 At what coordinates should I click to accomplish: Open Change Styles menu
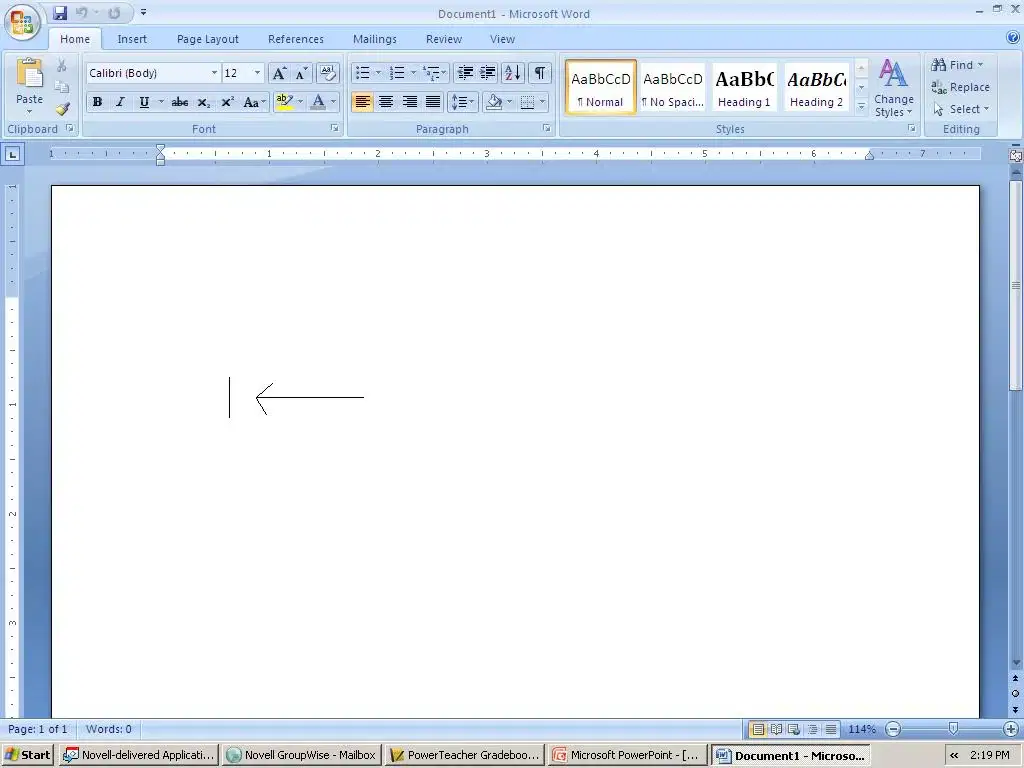pyautogui.click(x=894, y=88)
